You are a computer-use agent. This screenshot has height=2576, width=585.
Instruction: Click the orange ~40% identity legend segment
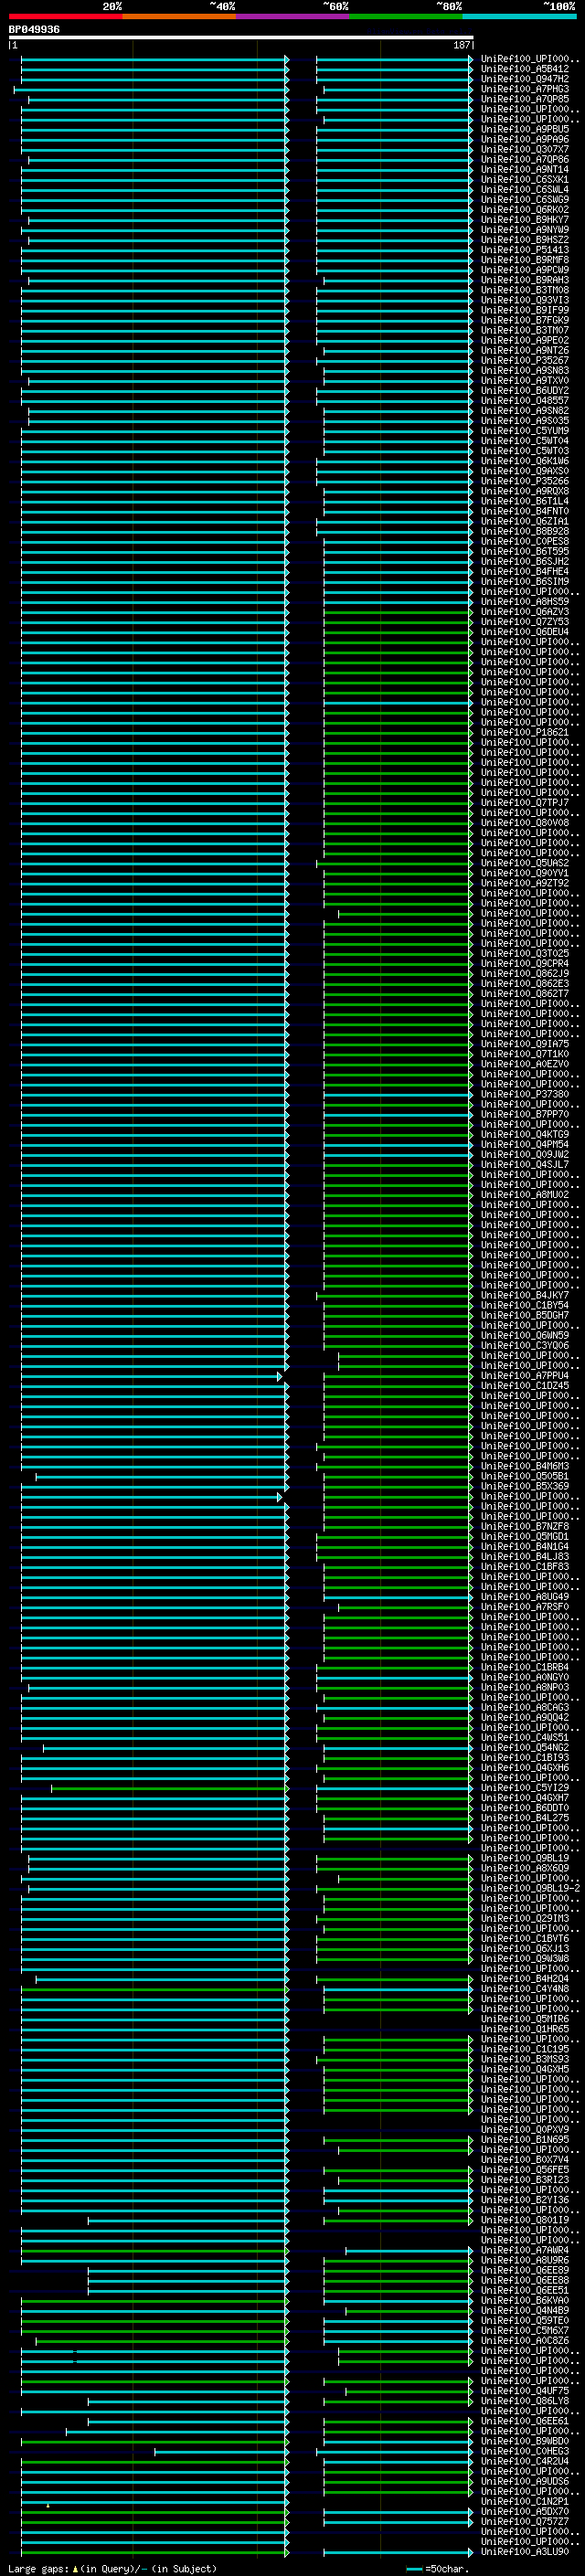179,16
